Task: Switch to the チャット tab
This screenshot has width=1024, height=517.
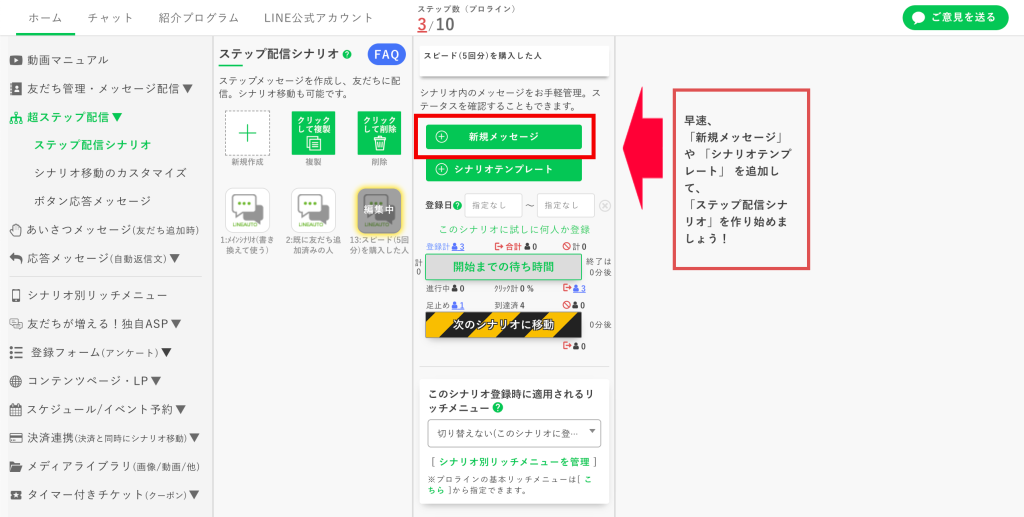Action: click(x=110, y=18)
